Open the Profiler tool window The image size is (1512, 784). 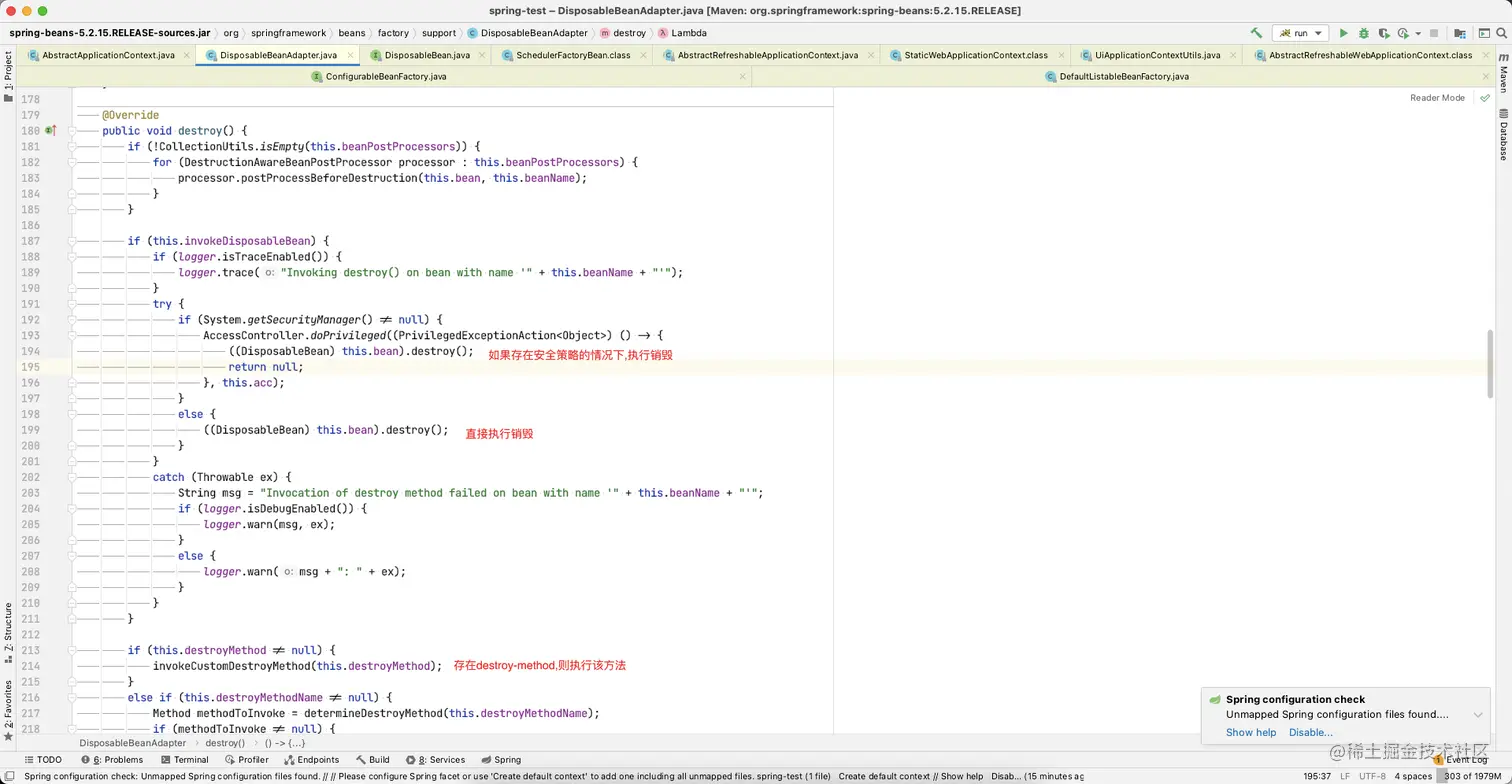pyautogui.click(x=246, y=760)
